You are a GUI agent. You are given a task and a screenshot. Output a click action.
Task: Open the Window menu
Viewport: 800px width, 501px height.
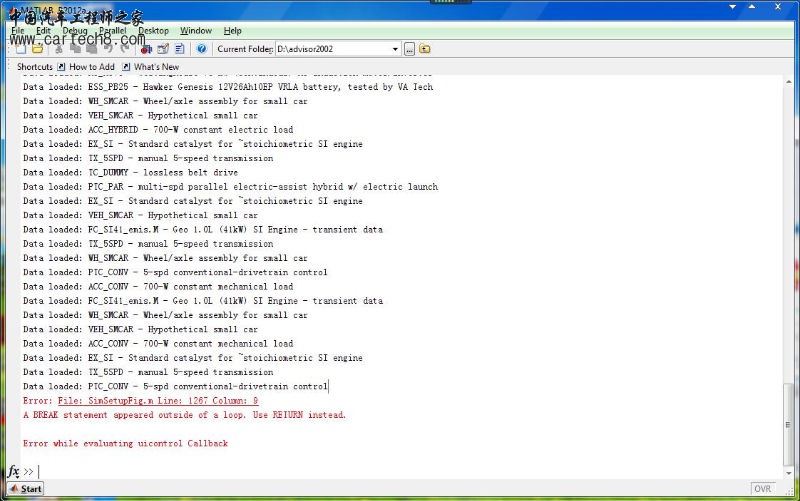[x=196, y=31]
